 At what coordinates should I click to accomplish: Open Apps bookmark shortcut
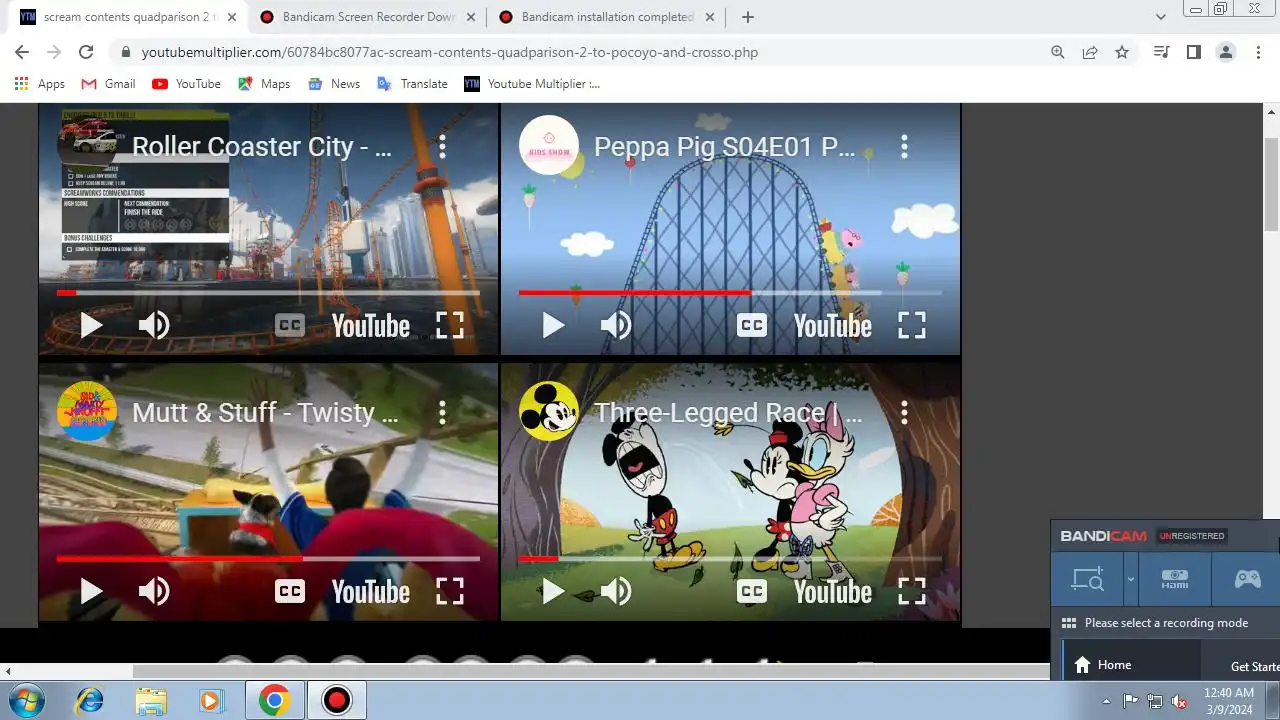40,84
